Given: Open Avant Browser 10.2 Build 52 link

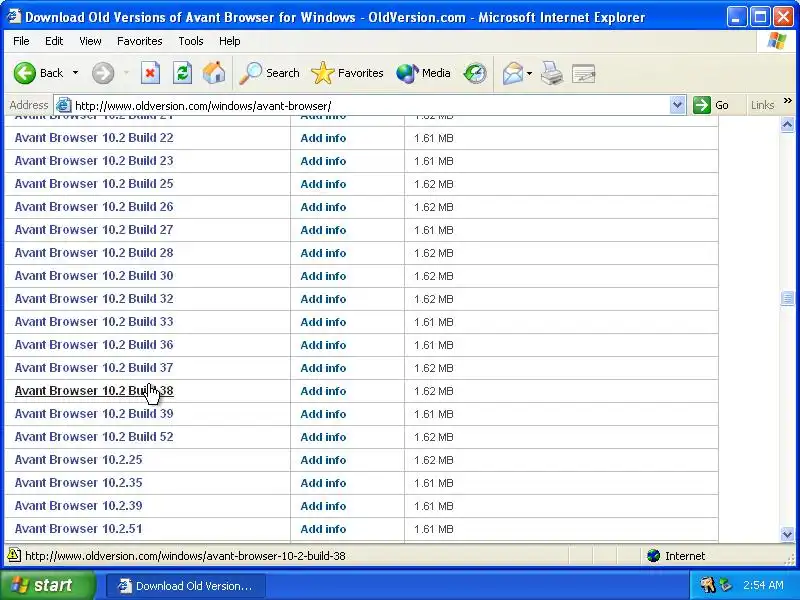Looking at the screenshot, I should tap(94, 437).
